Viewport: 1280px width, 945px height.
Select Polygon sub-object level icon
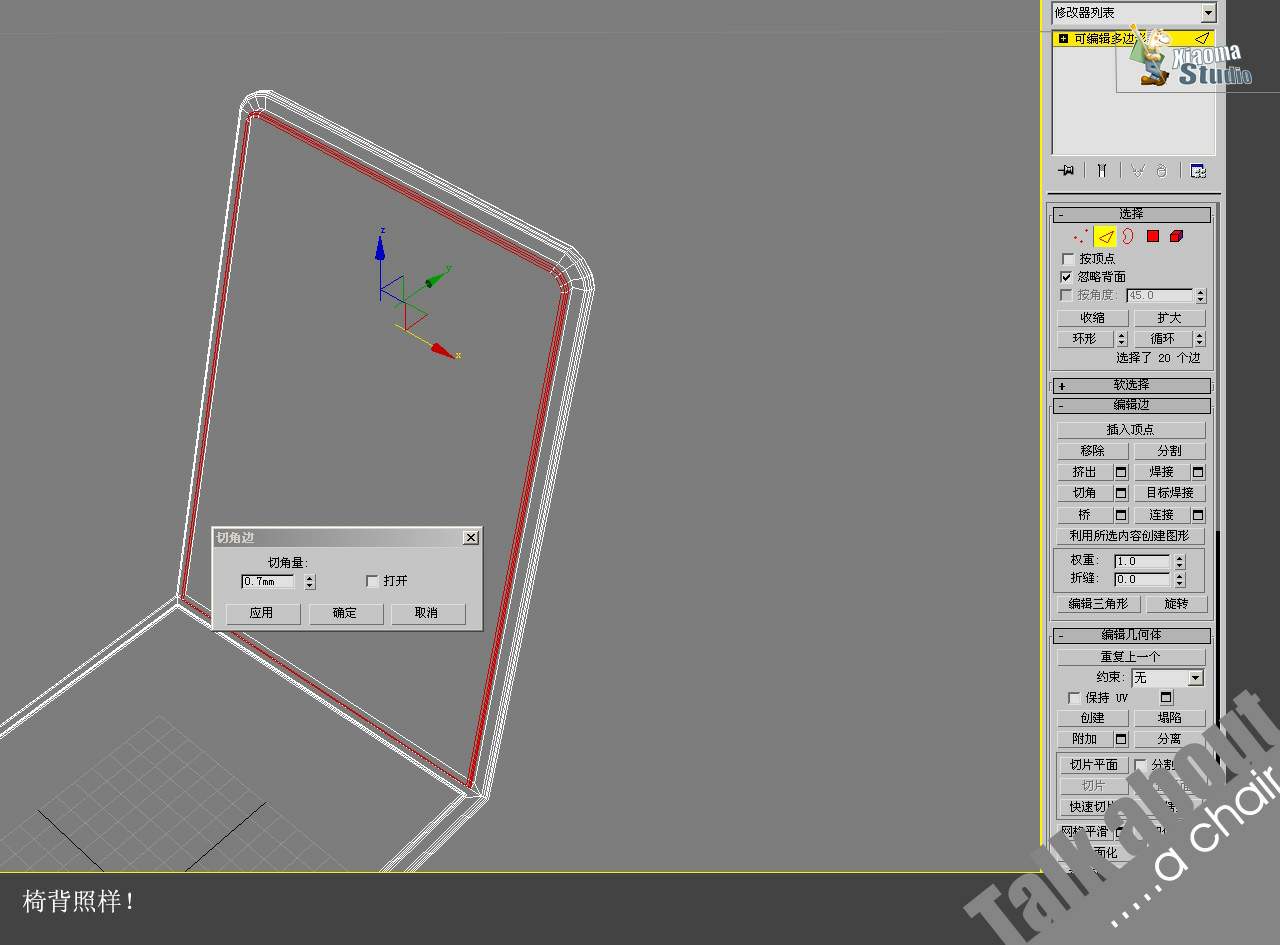pos(1152,237)
